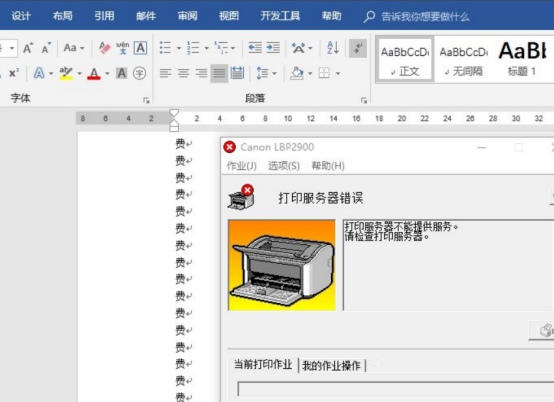Click the first-line indent ruler marker
The width and height of the screenshot is (554, 402).
pos(174,113)
